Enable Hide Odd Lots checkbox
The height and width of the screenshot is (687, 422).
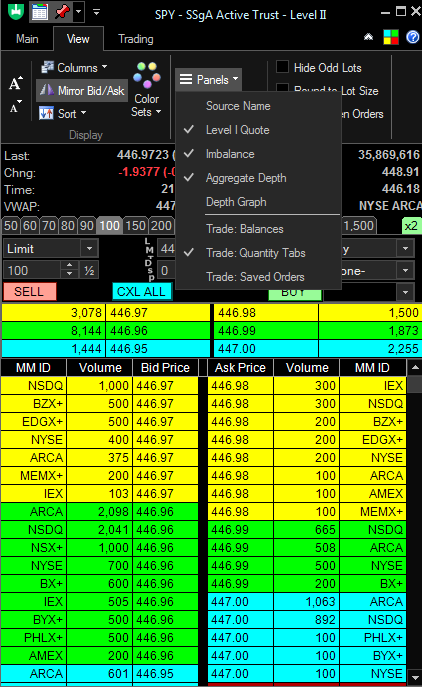pos(283,67)
